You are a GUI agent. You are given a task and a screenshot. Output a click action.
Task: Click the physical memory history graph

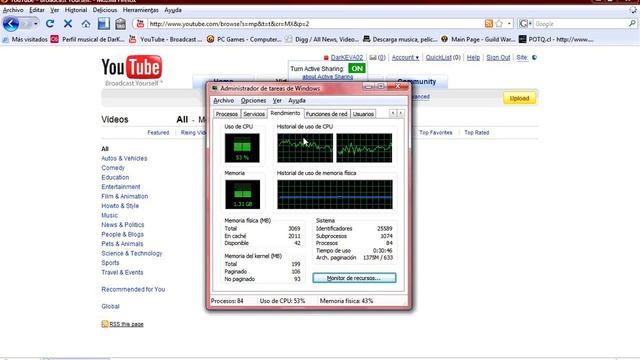[x=335, y=194]
